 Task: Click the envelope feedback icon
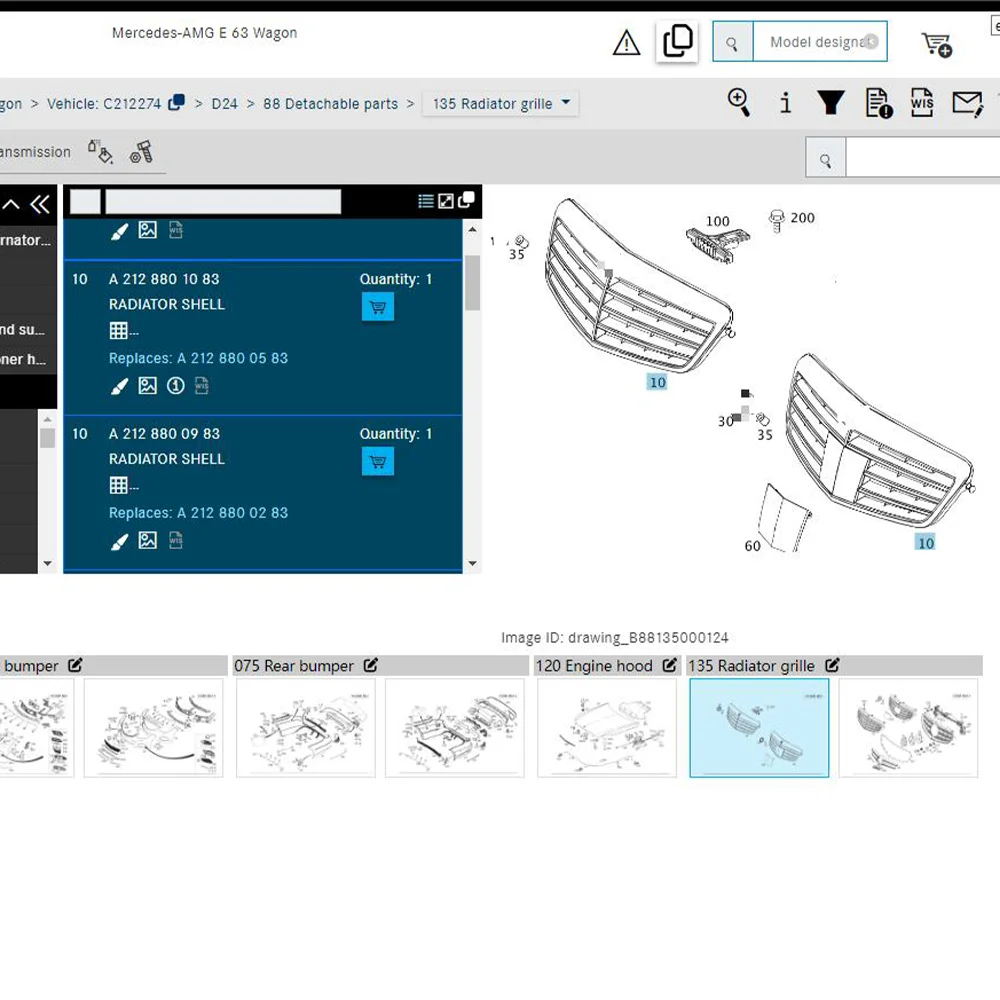pos(967,103)
